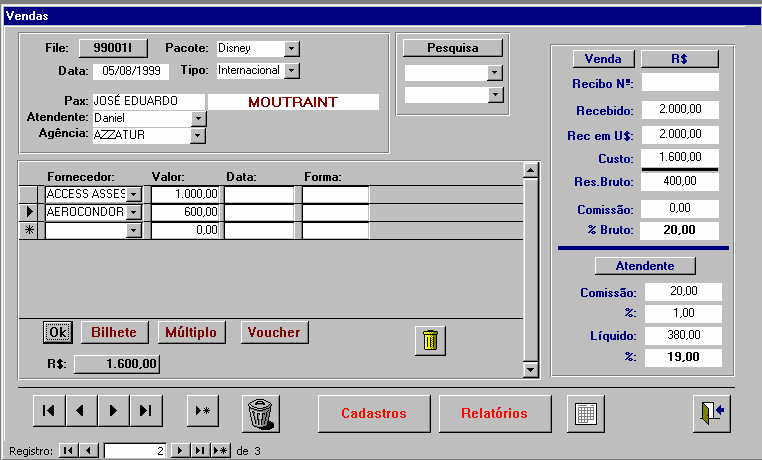
Task: Confirm with the Ok button
Action: [57, 332]
